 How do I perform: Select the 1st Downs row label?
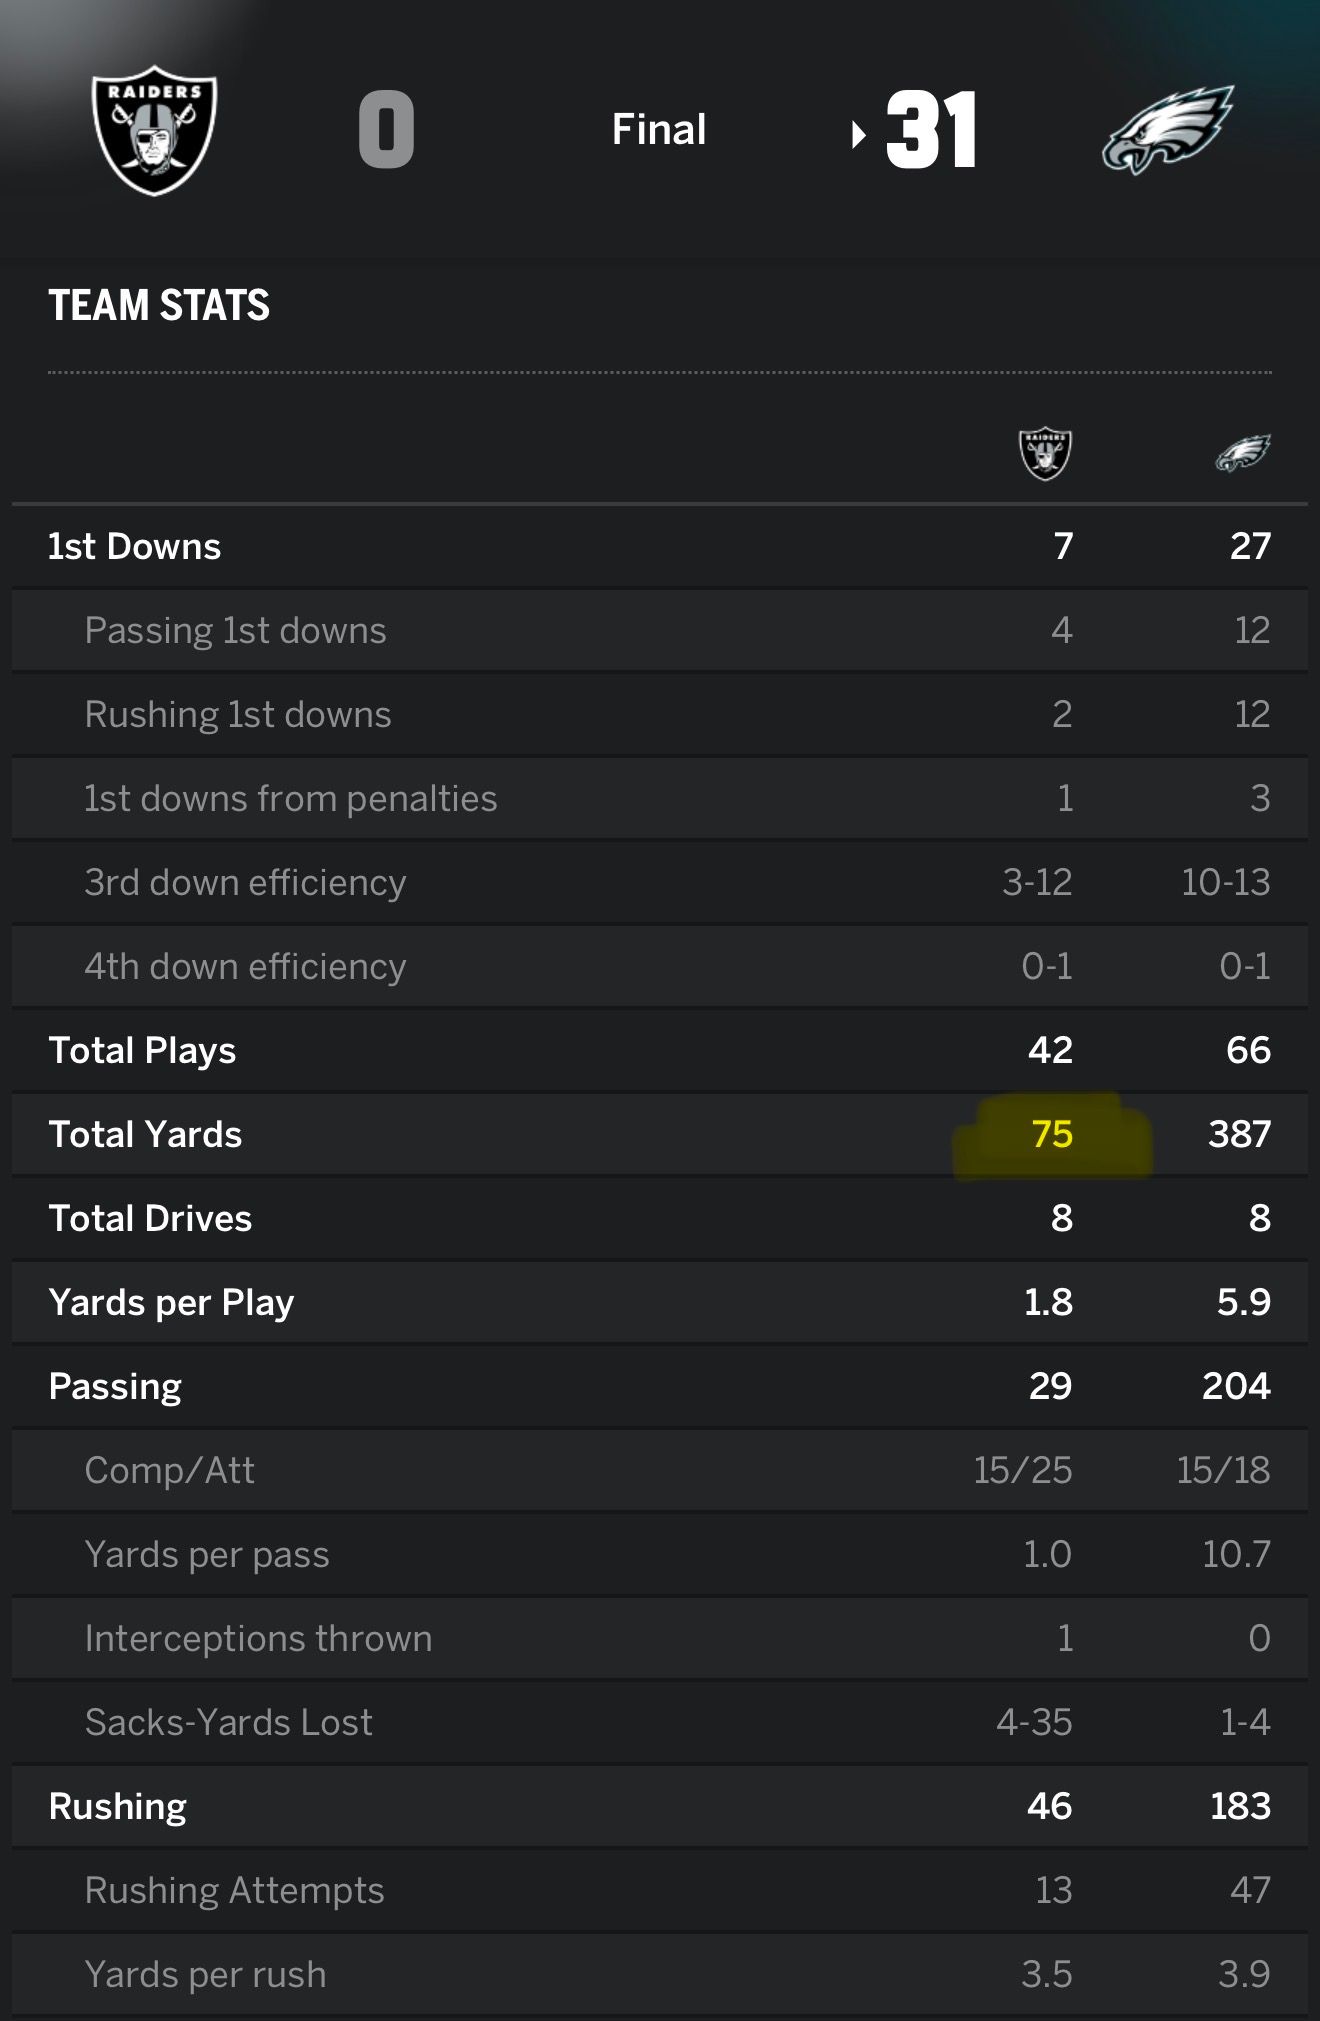[135, 546]
